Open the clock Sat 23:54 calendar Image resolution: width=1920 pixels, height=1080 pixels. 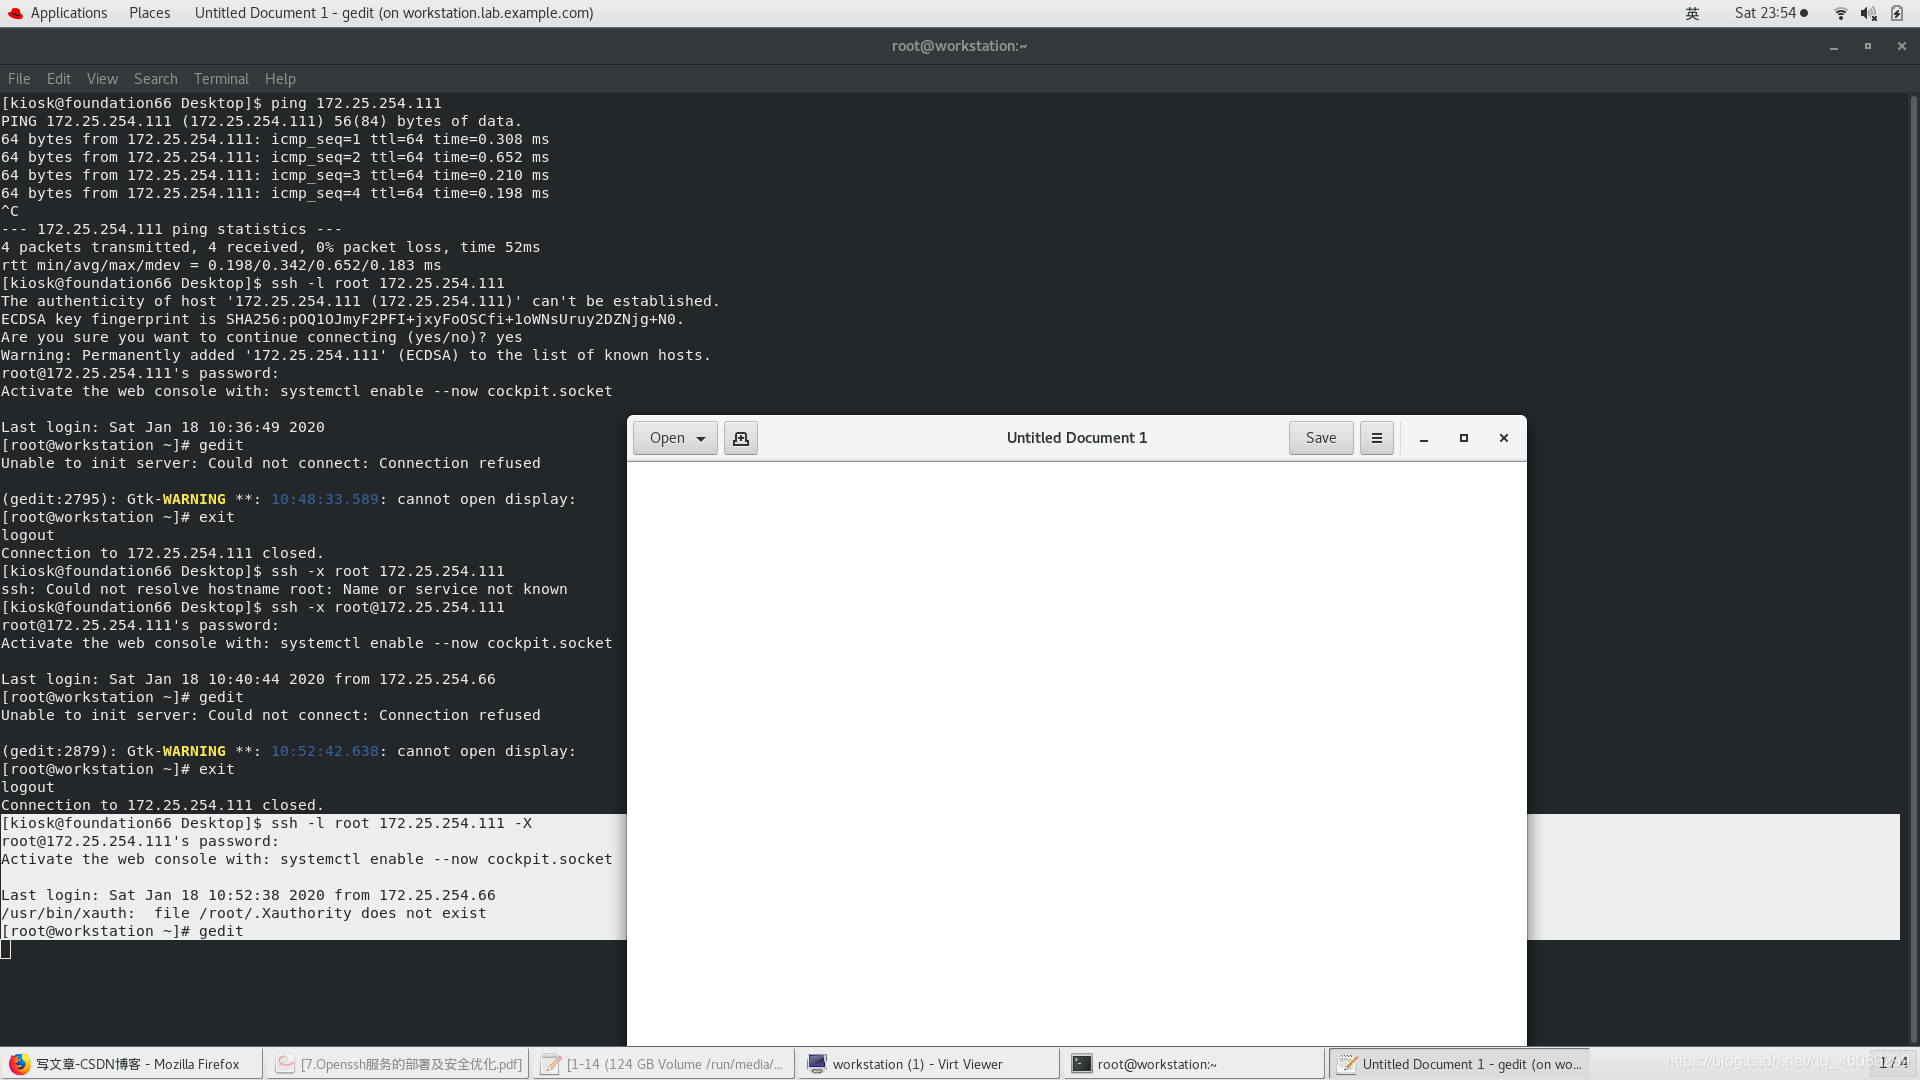1770,13
